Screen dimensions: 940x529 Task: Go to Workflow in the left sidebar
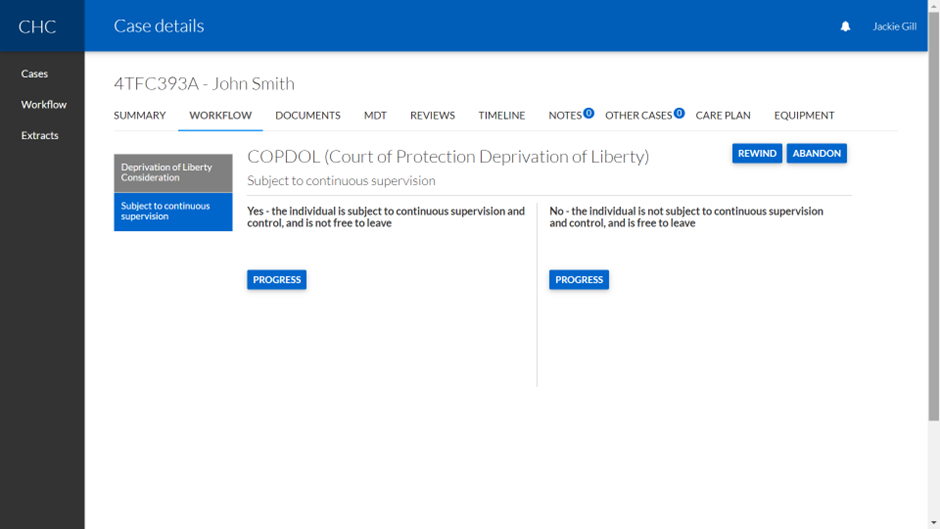coord(44,105)
